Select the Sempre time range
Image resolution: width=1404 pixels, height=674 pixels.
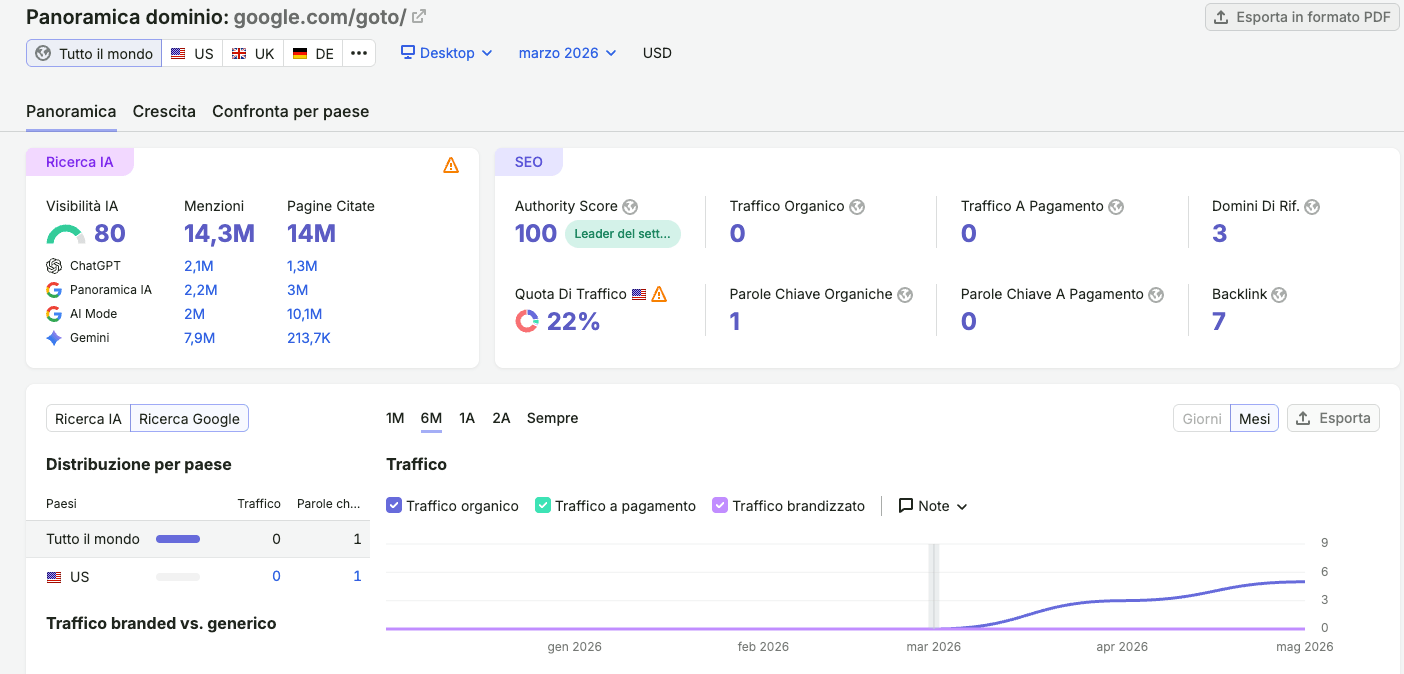[x=552, y=418]
